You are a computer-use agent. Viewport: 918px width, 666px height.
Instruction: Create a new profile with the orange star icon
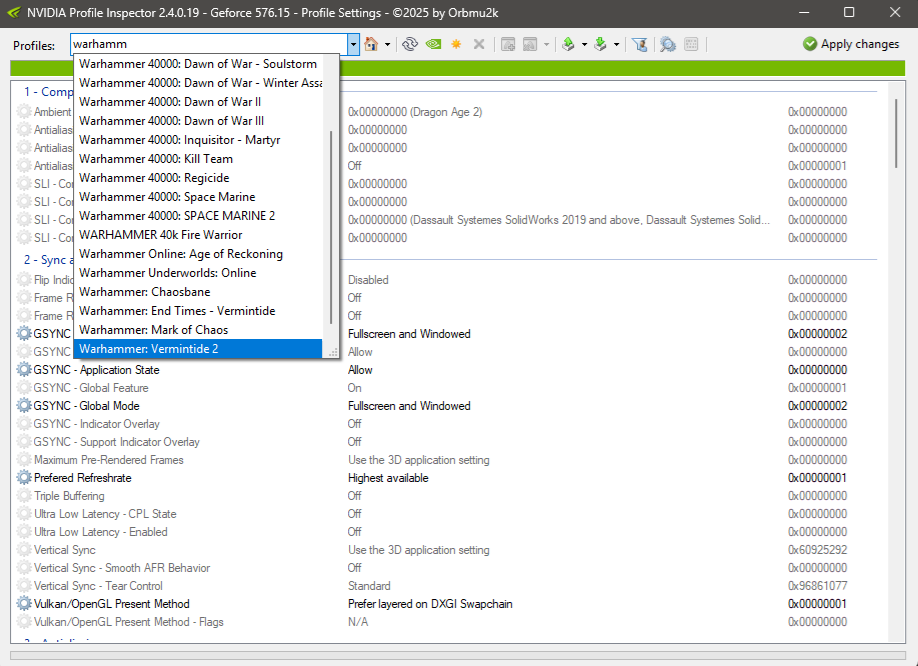point(456,44)
